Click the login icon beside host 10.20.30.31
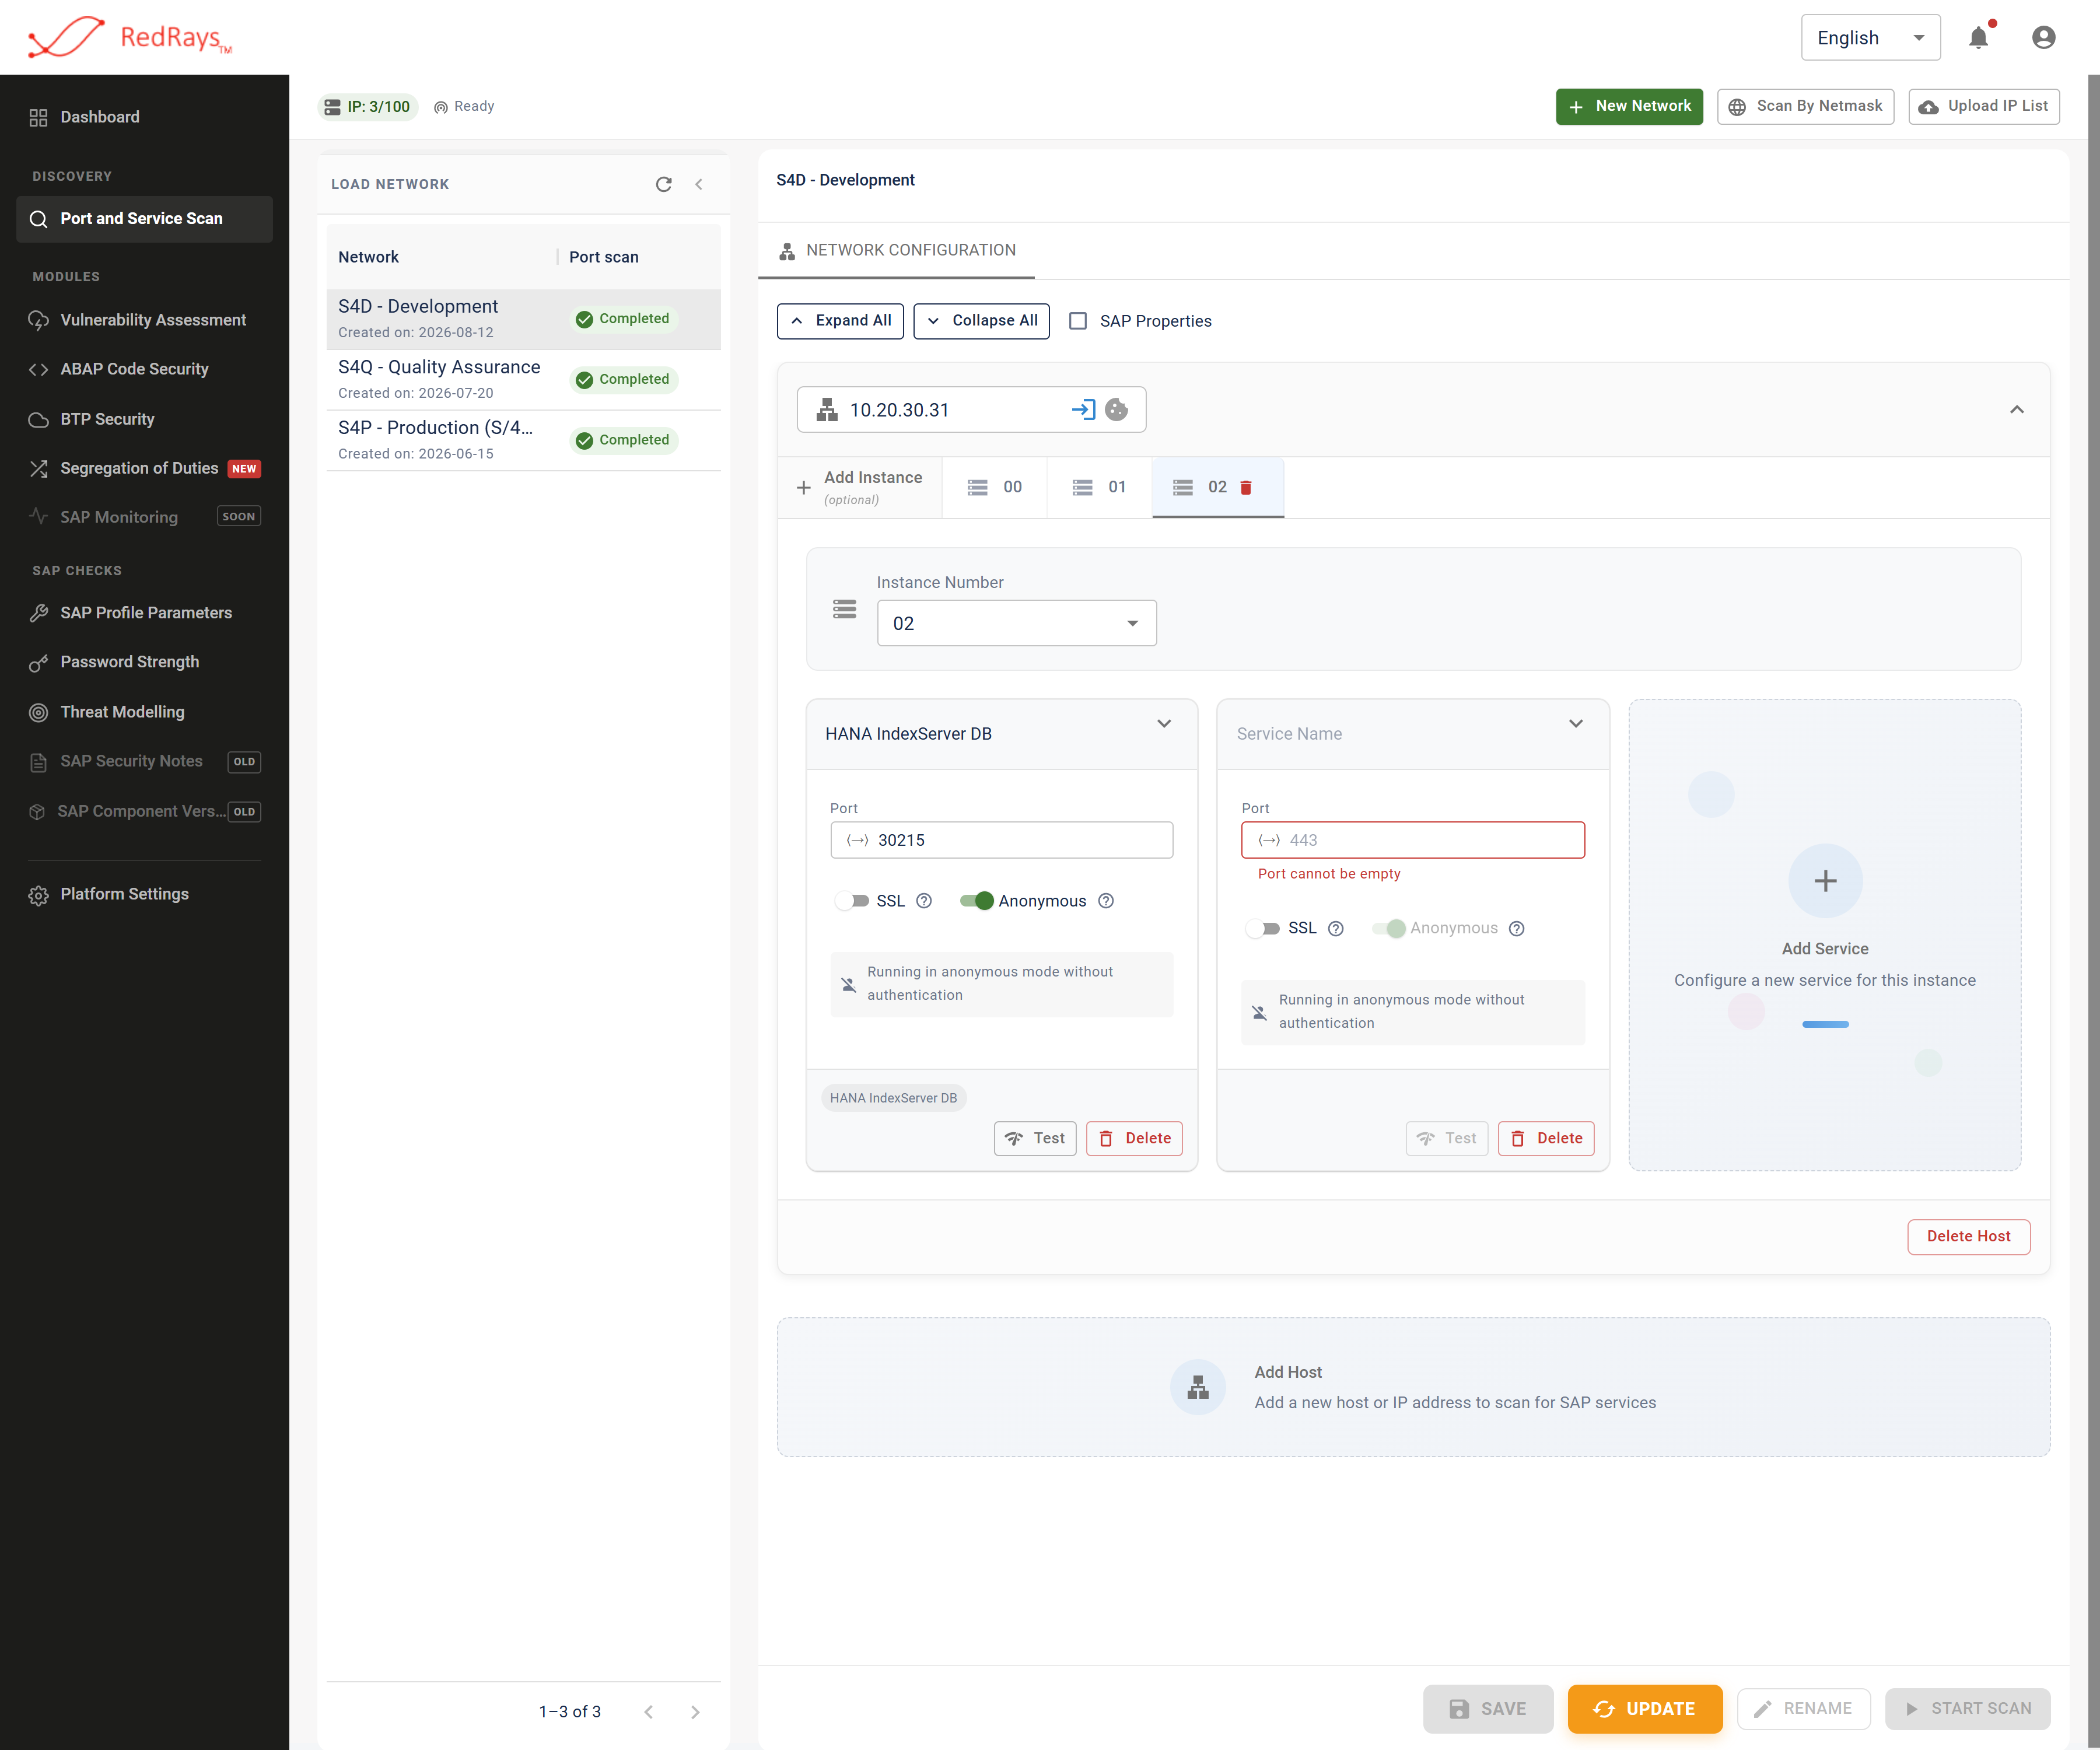Image resolution: width=2100 pixels, height=1750 pixels. click(1083, 409)
